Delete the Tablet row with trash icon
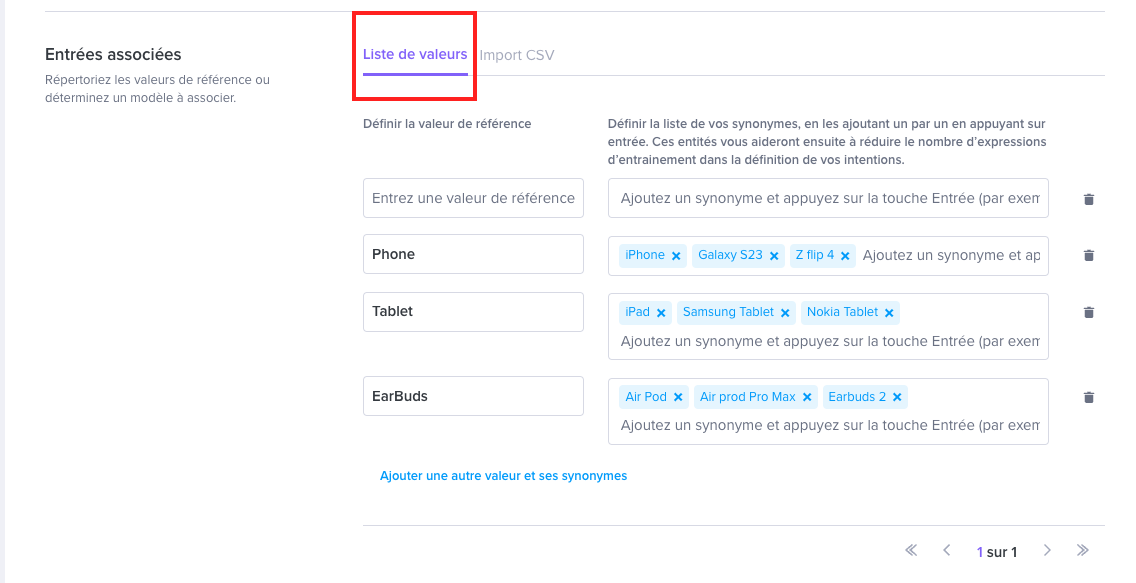 click(x=1088, y=312)
